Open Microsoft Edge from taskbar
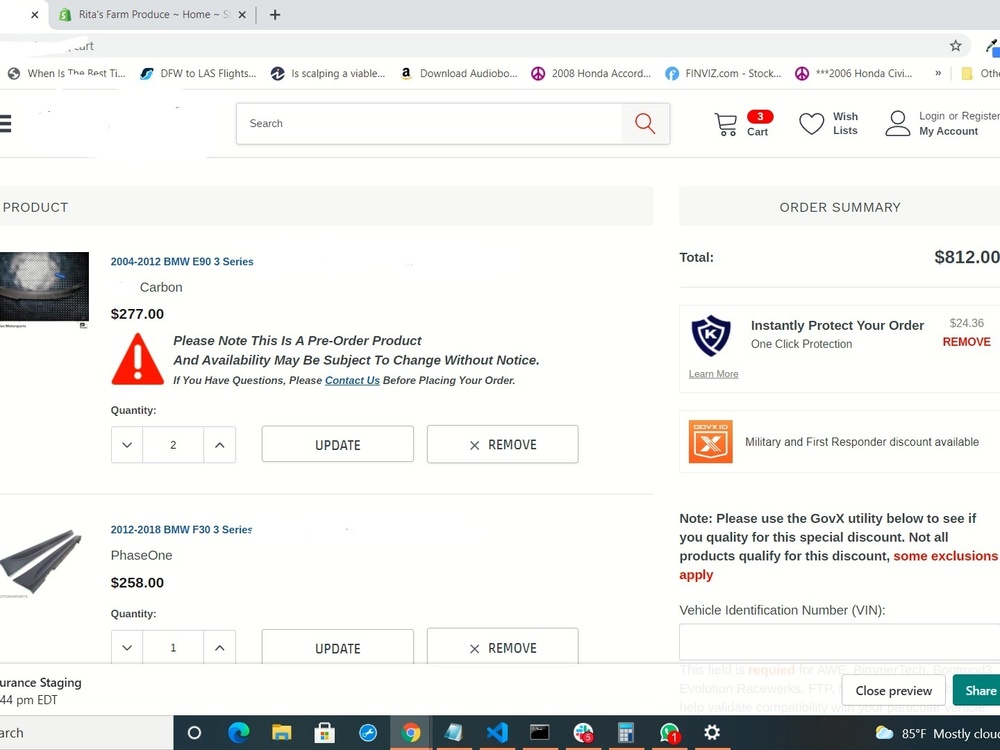This screenshot has height=750, width=1000. point(239,733)
